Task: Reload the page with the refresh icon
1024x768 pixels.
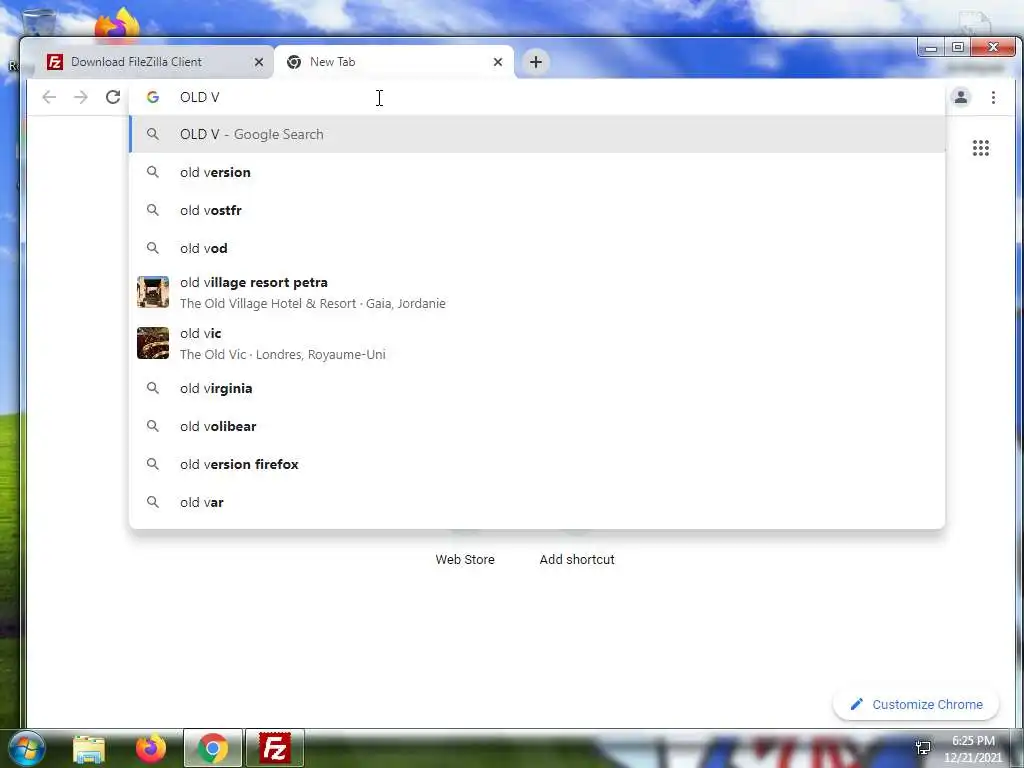Action: coord(113,97)
